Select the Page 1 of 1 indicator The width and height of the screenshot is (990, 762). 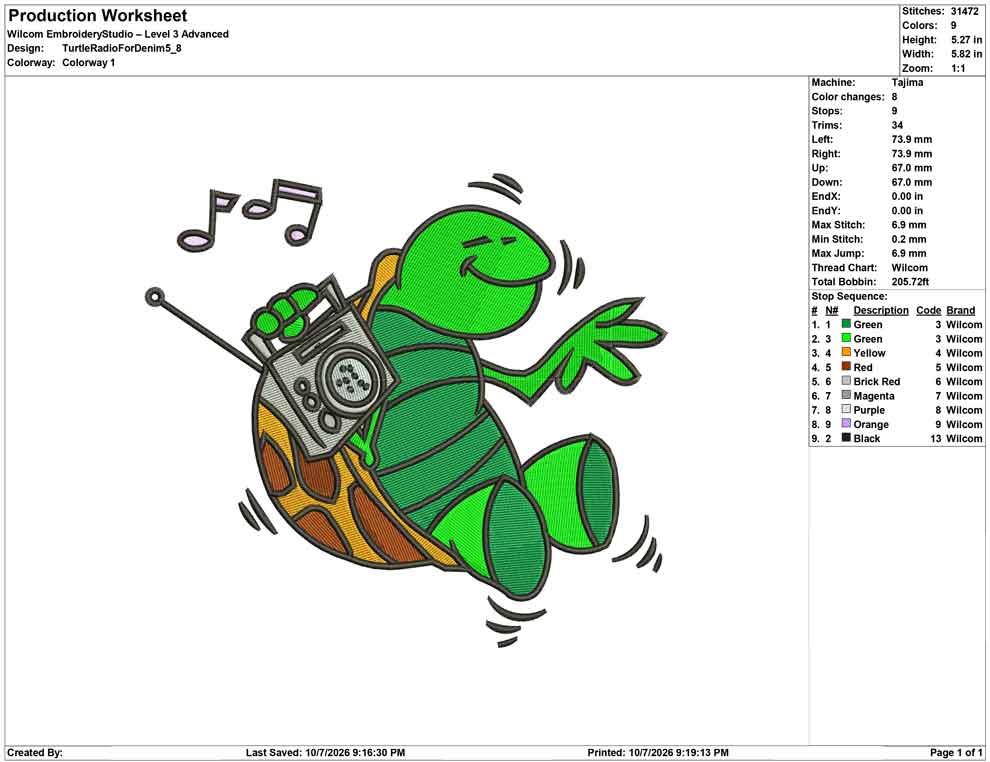pyautogui.click(x=956, y=753)
